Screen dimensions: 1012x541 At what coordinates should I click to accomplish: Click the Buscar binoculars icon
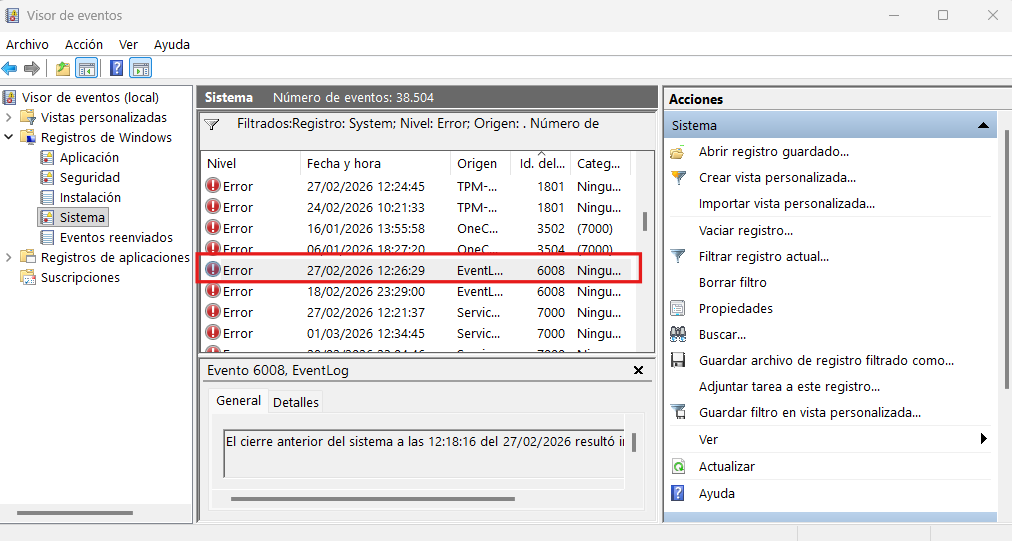678,334
